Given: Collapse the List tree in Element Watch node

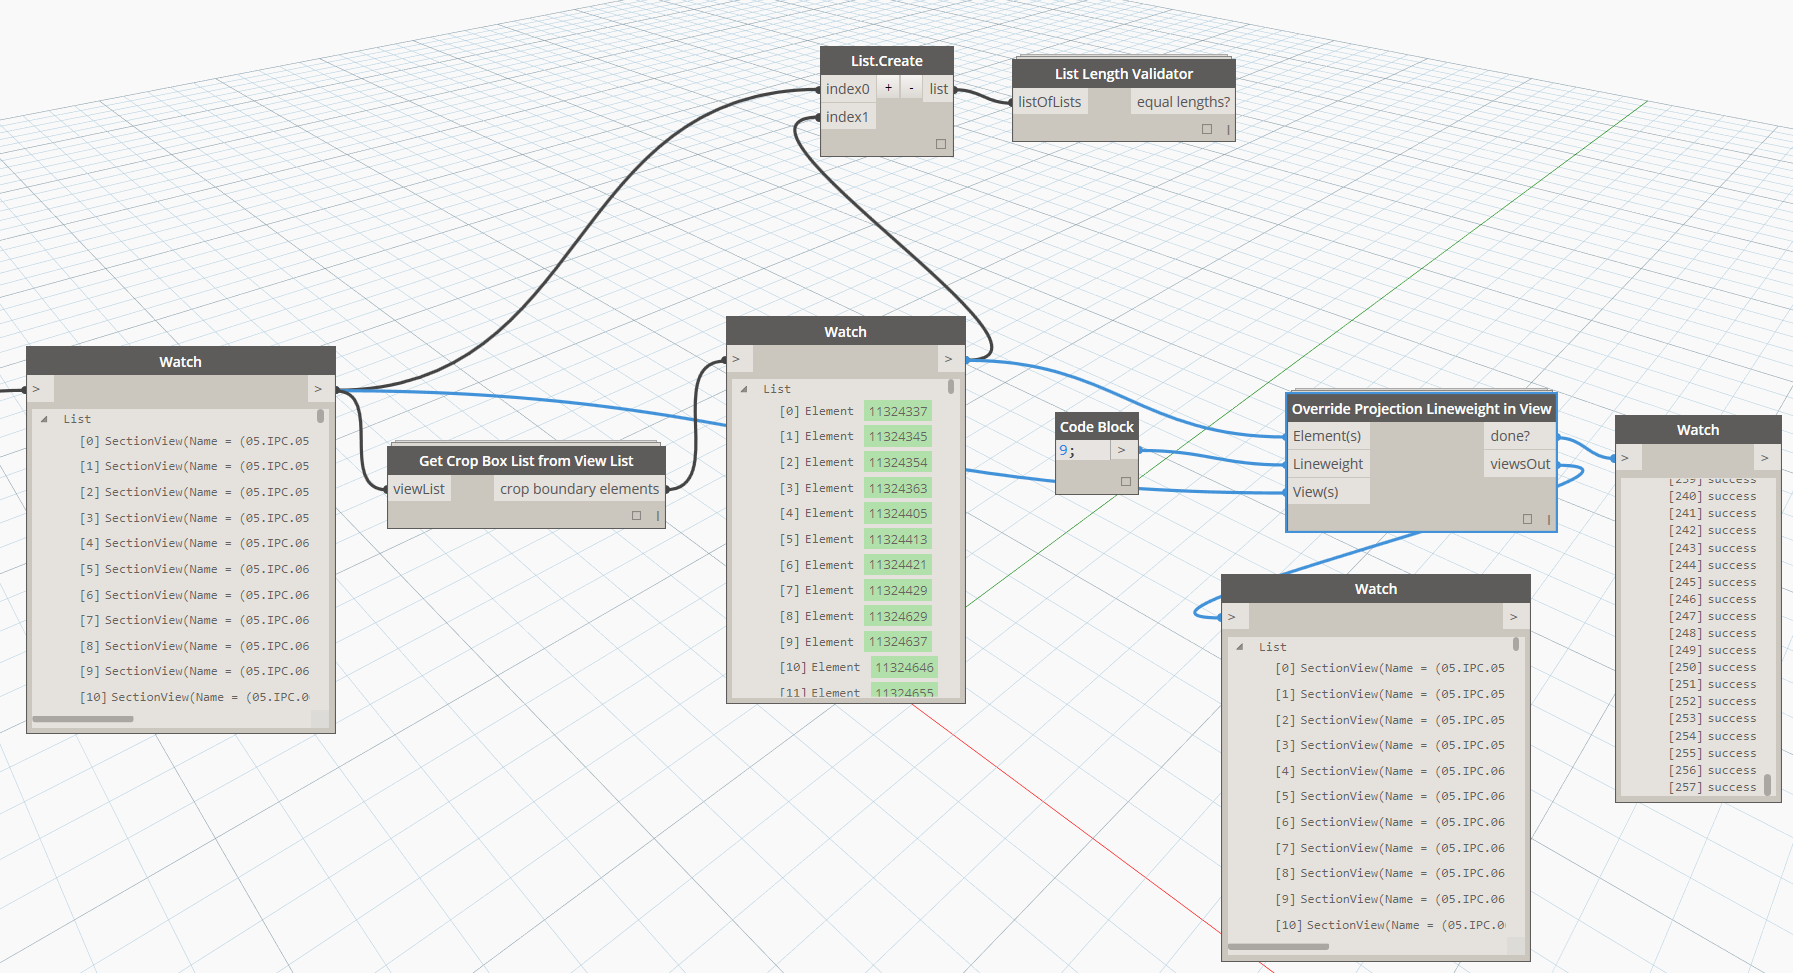Looking at the screenshot, I should point(744,389).
